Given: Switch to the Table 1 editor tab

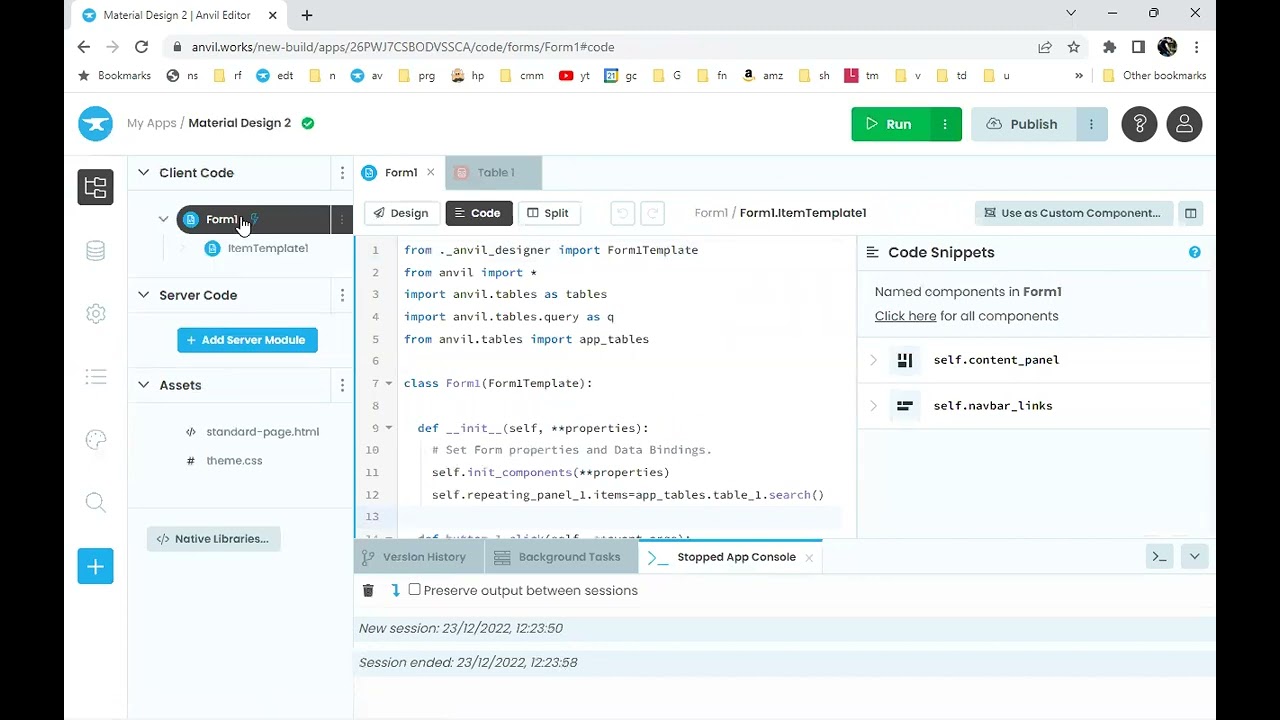Looking at the screenshot, I should pyautogui.click(x=494, y=173).
